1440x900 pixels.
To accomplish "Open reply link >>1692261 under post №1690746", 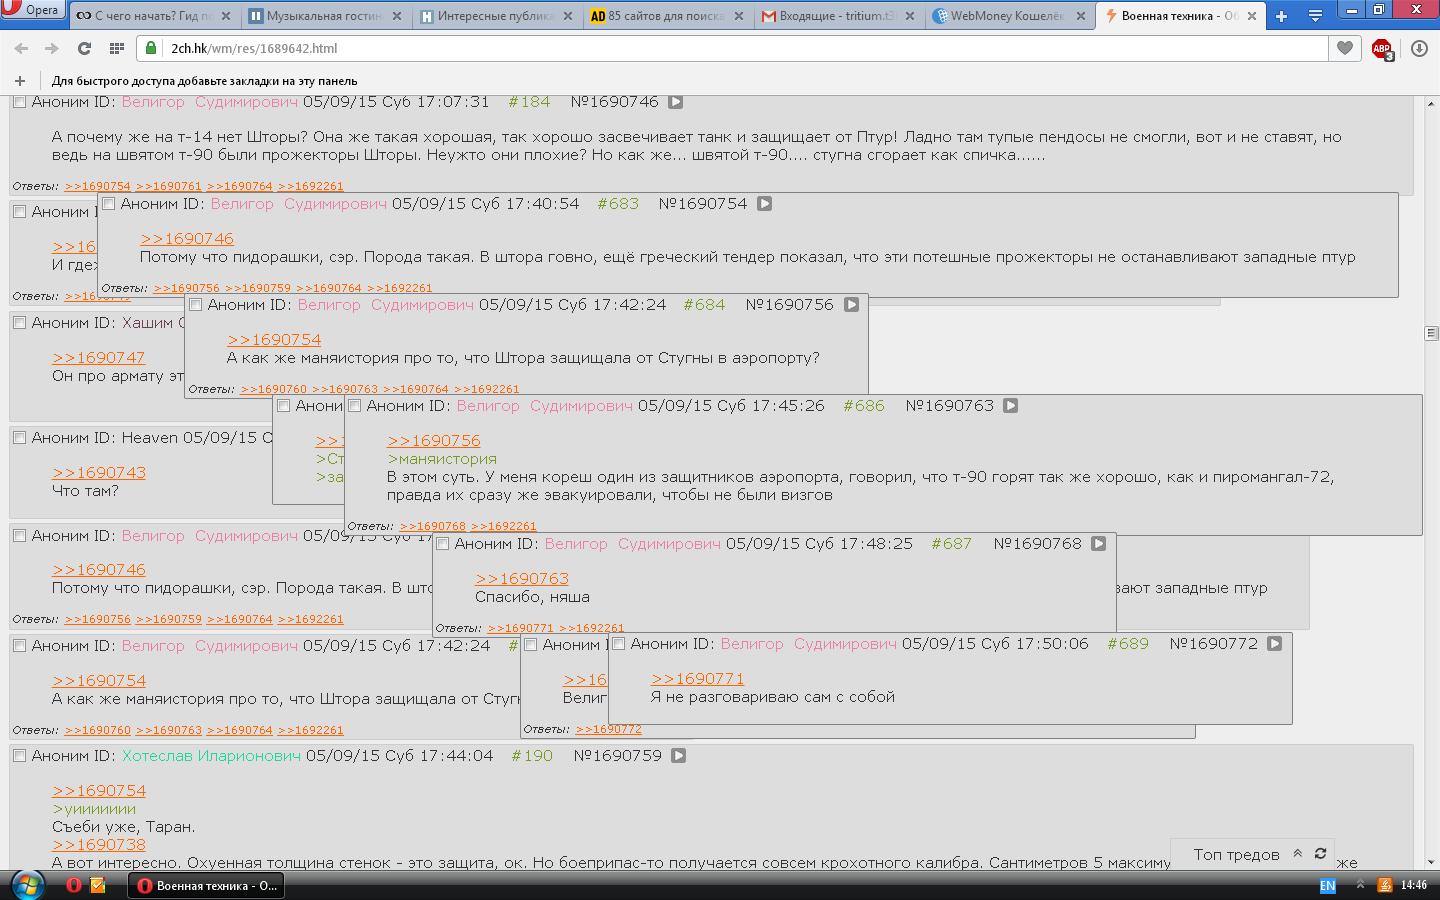I will (x=310, y=186).
